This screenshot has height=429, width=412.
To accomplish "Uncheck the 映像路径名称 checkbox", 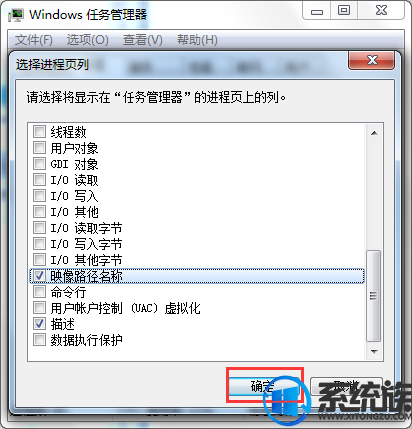I will pos(39,276).
